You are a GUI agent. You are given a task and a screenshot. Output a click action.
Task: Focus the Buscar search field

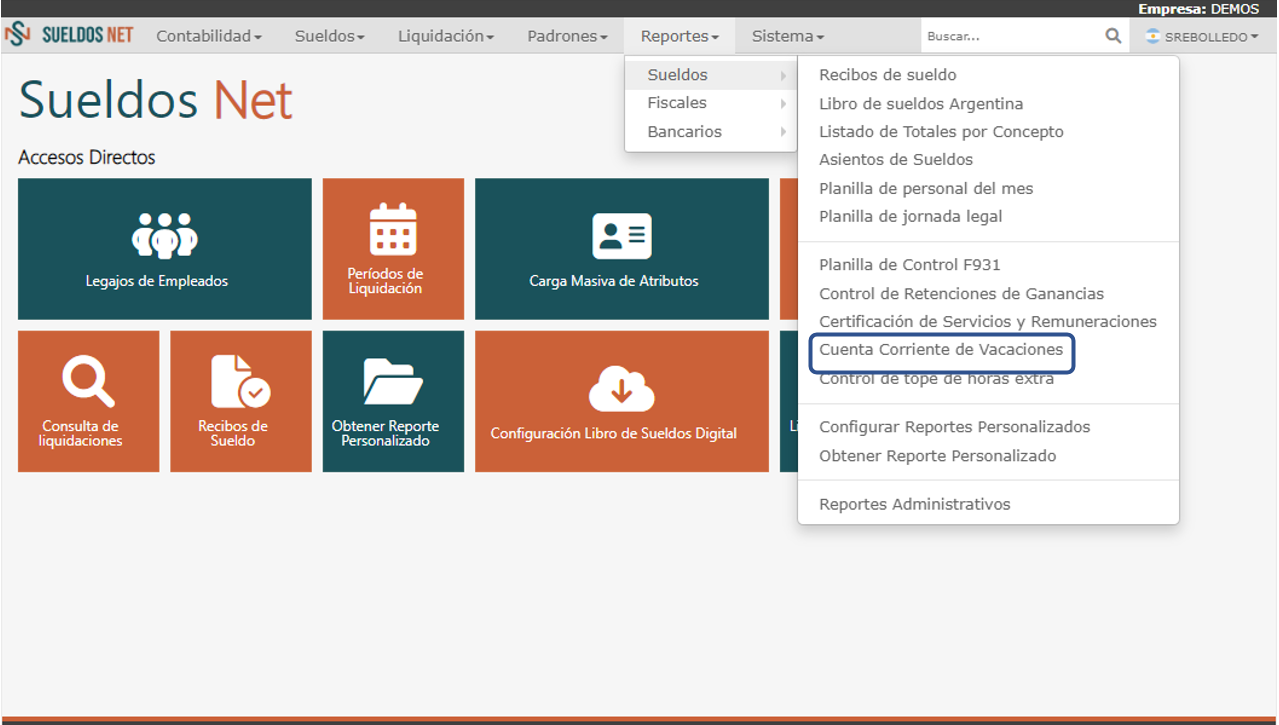(1010, 36)
